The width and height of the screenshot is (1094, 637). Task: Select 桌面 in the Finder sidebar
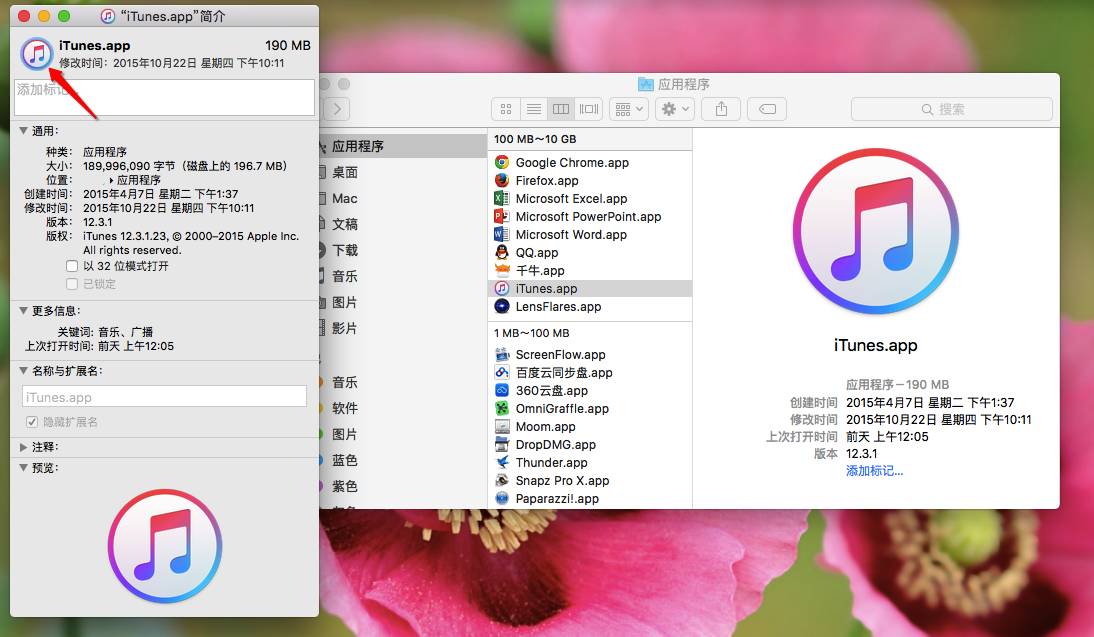pos(345,172)
